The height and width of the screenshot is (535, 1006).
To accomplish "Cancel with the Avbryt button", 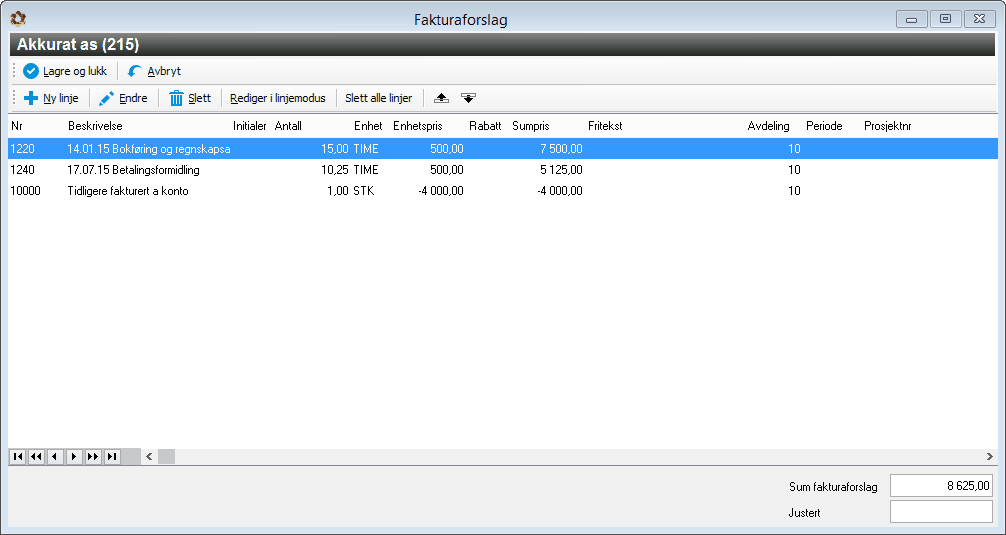I will (x=155, y=71).
